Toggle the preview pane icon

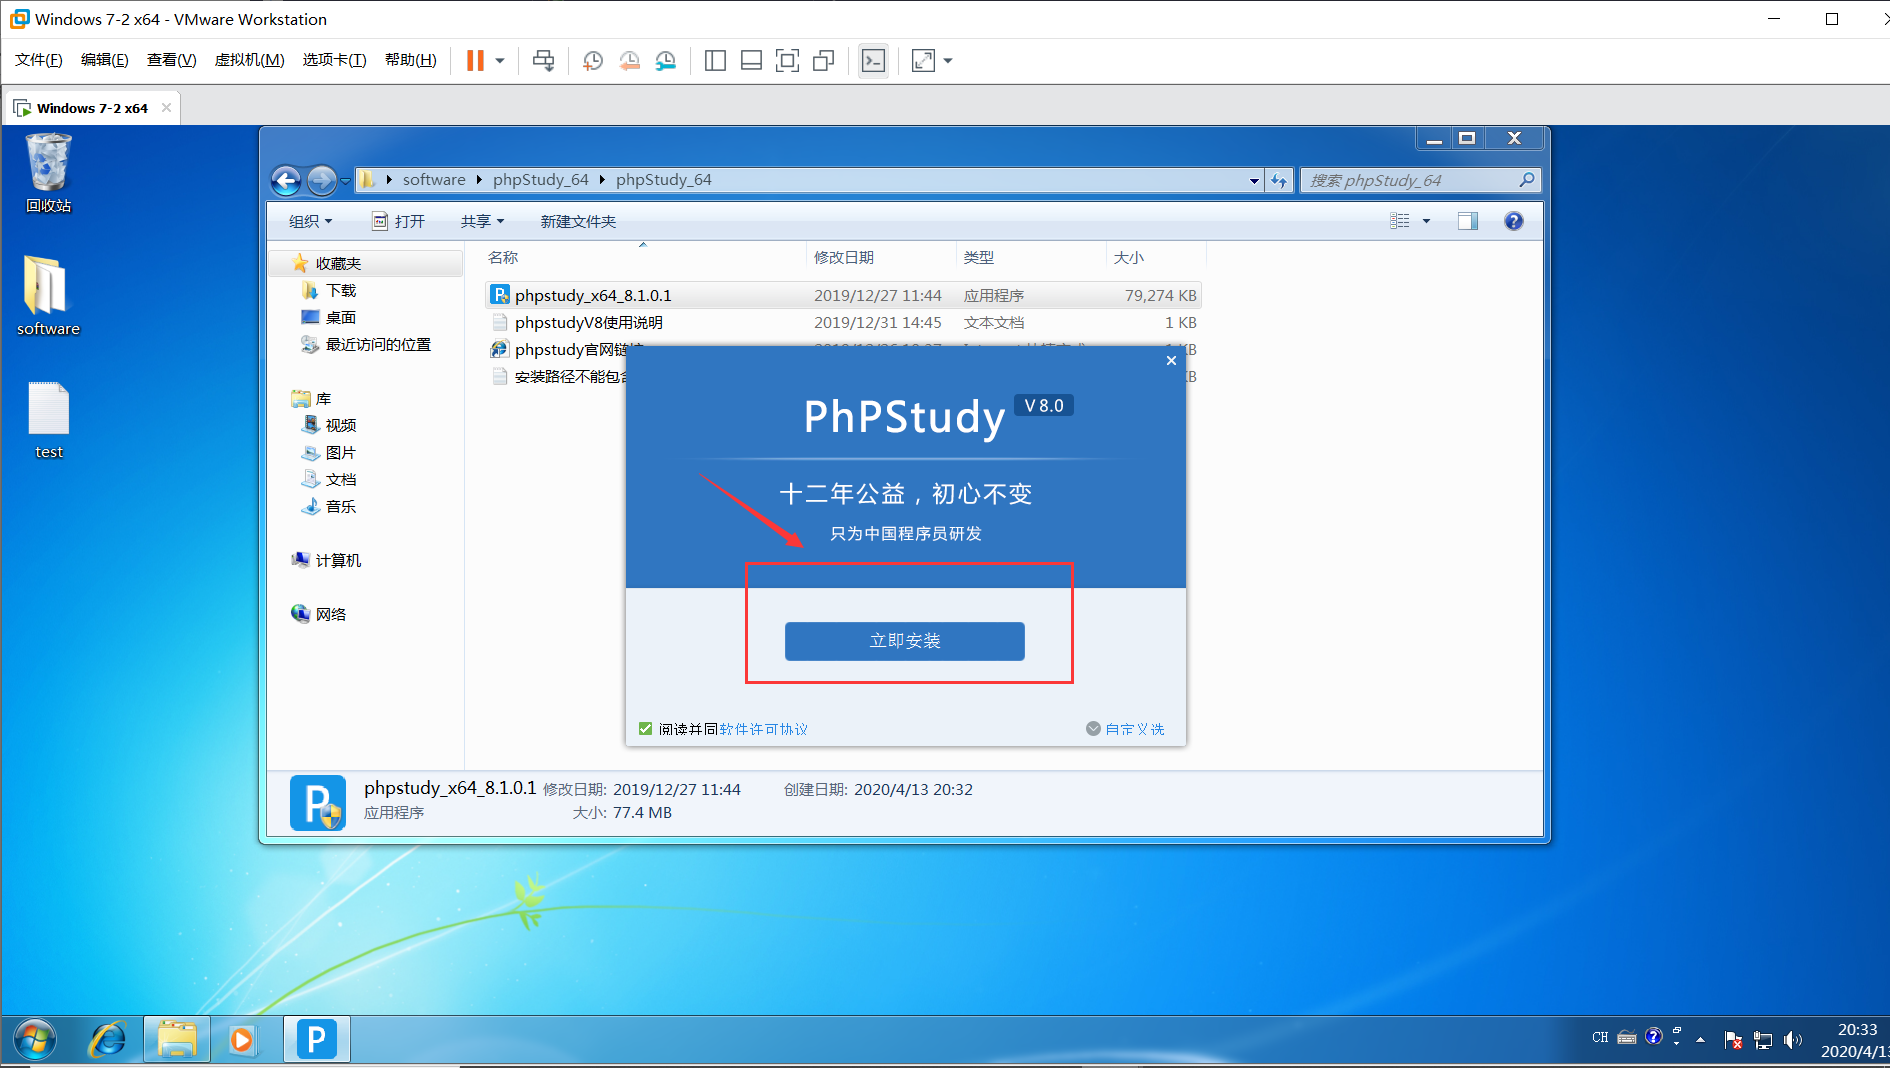1467,221
